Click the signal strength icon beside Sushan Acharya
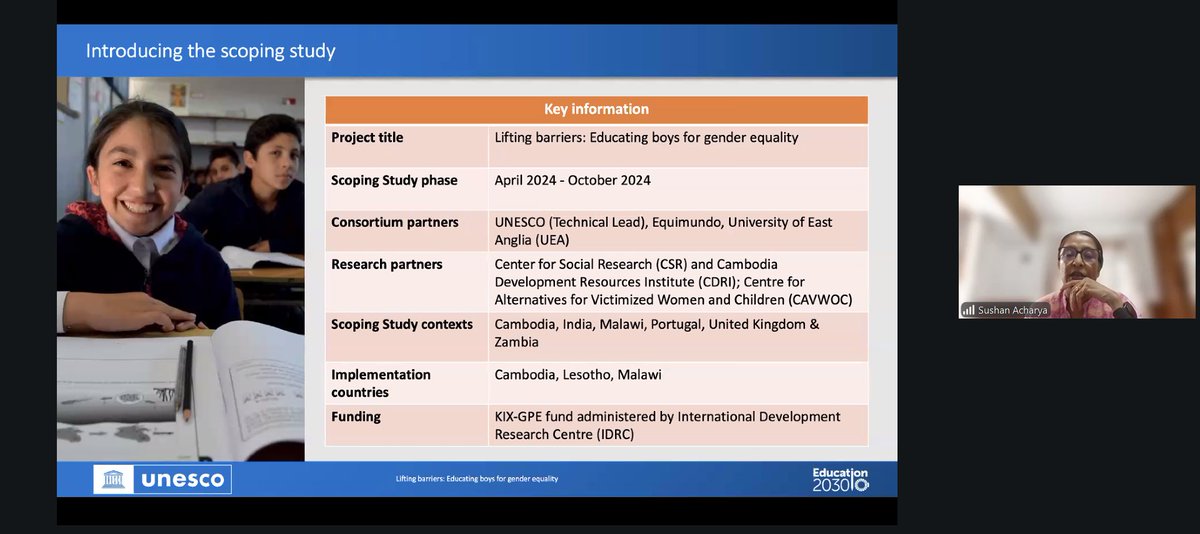 (967, 310)
